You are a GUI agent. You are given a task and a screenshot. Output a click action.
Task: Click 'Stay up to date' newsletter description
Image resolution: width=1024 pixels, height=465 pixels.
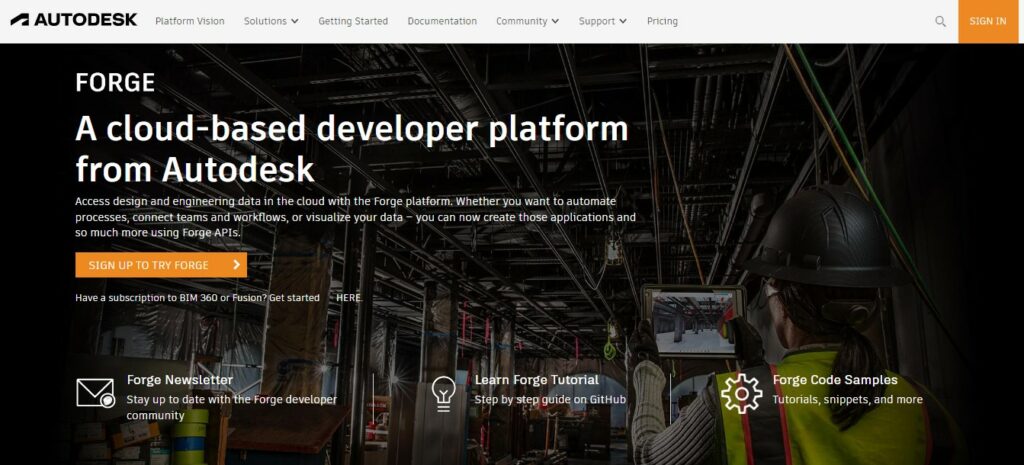point(232,408)
